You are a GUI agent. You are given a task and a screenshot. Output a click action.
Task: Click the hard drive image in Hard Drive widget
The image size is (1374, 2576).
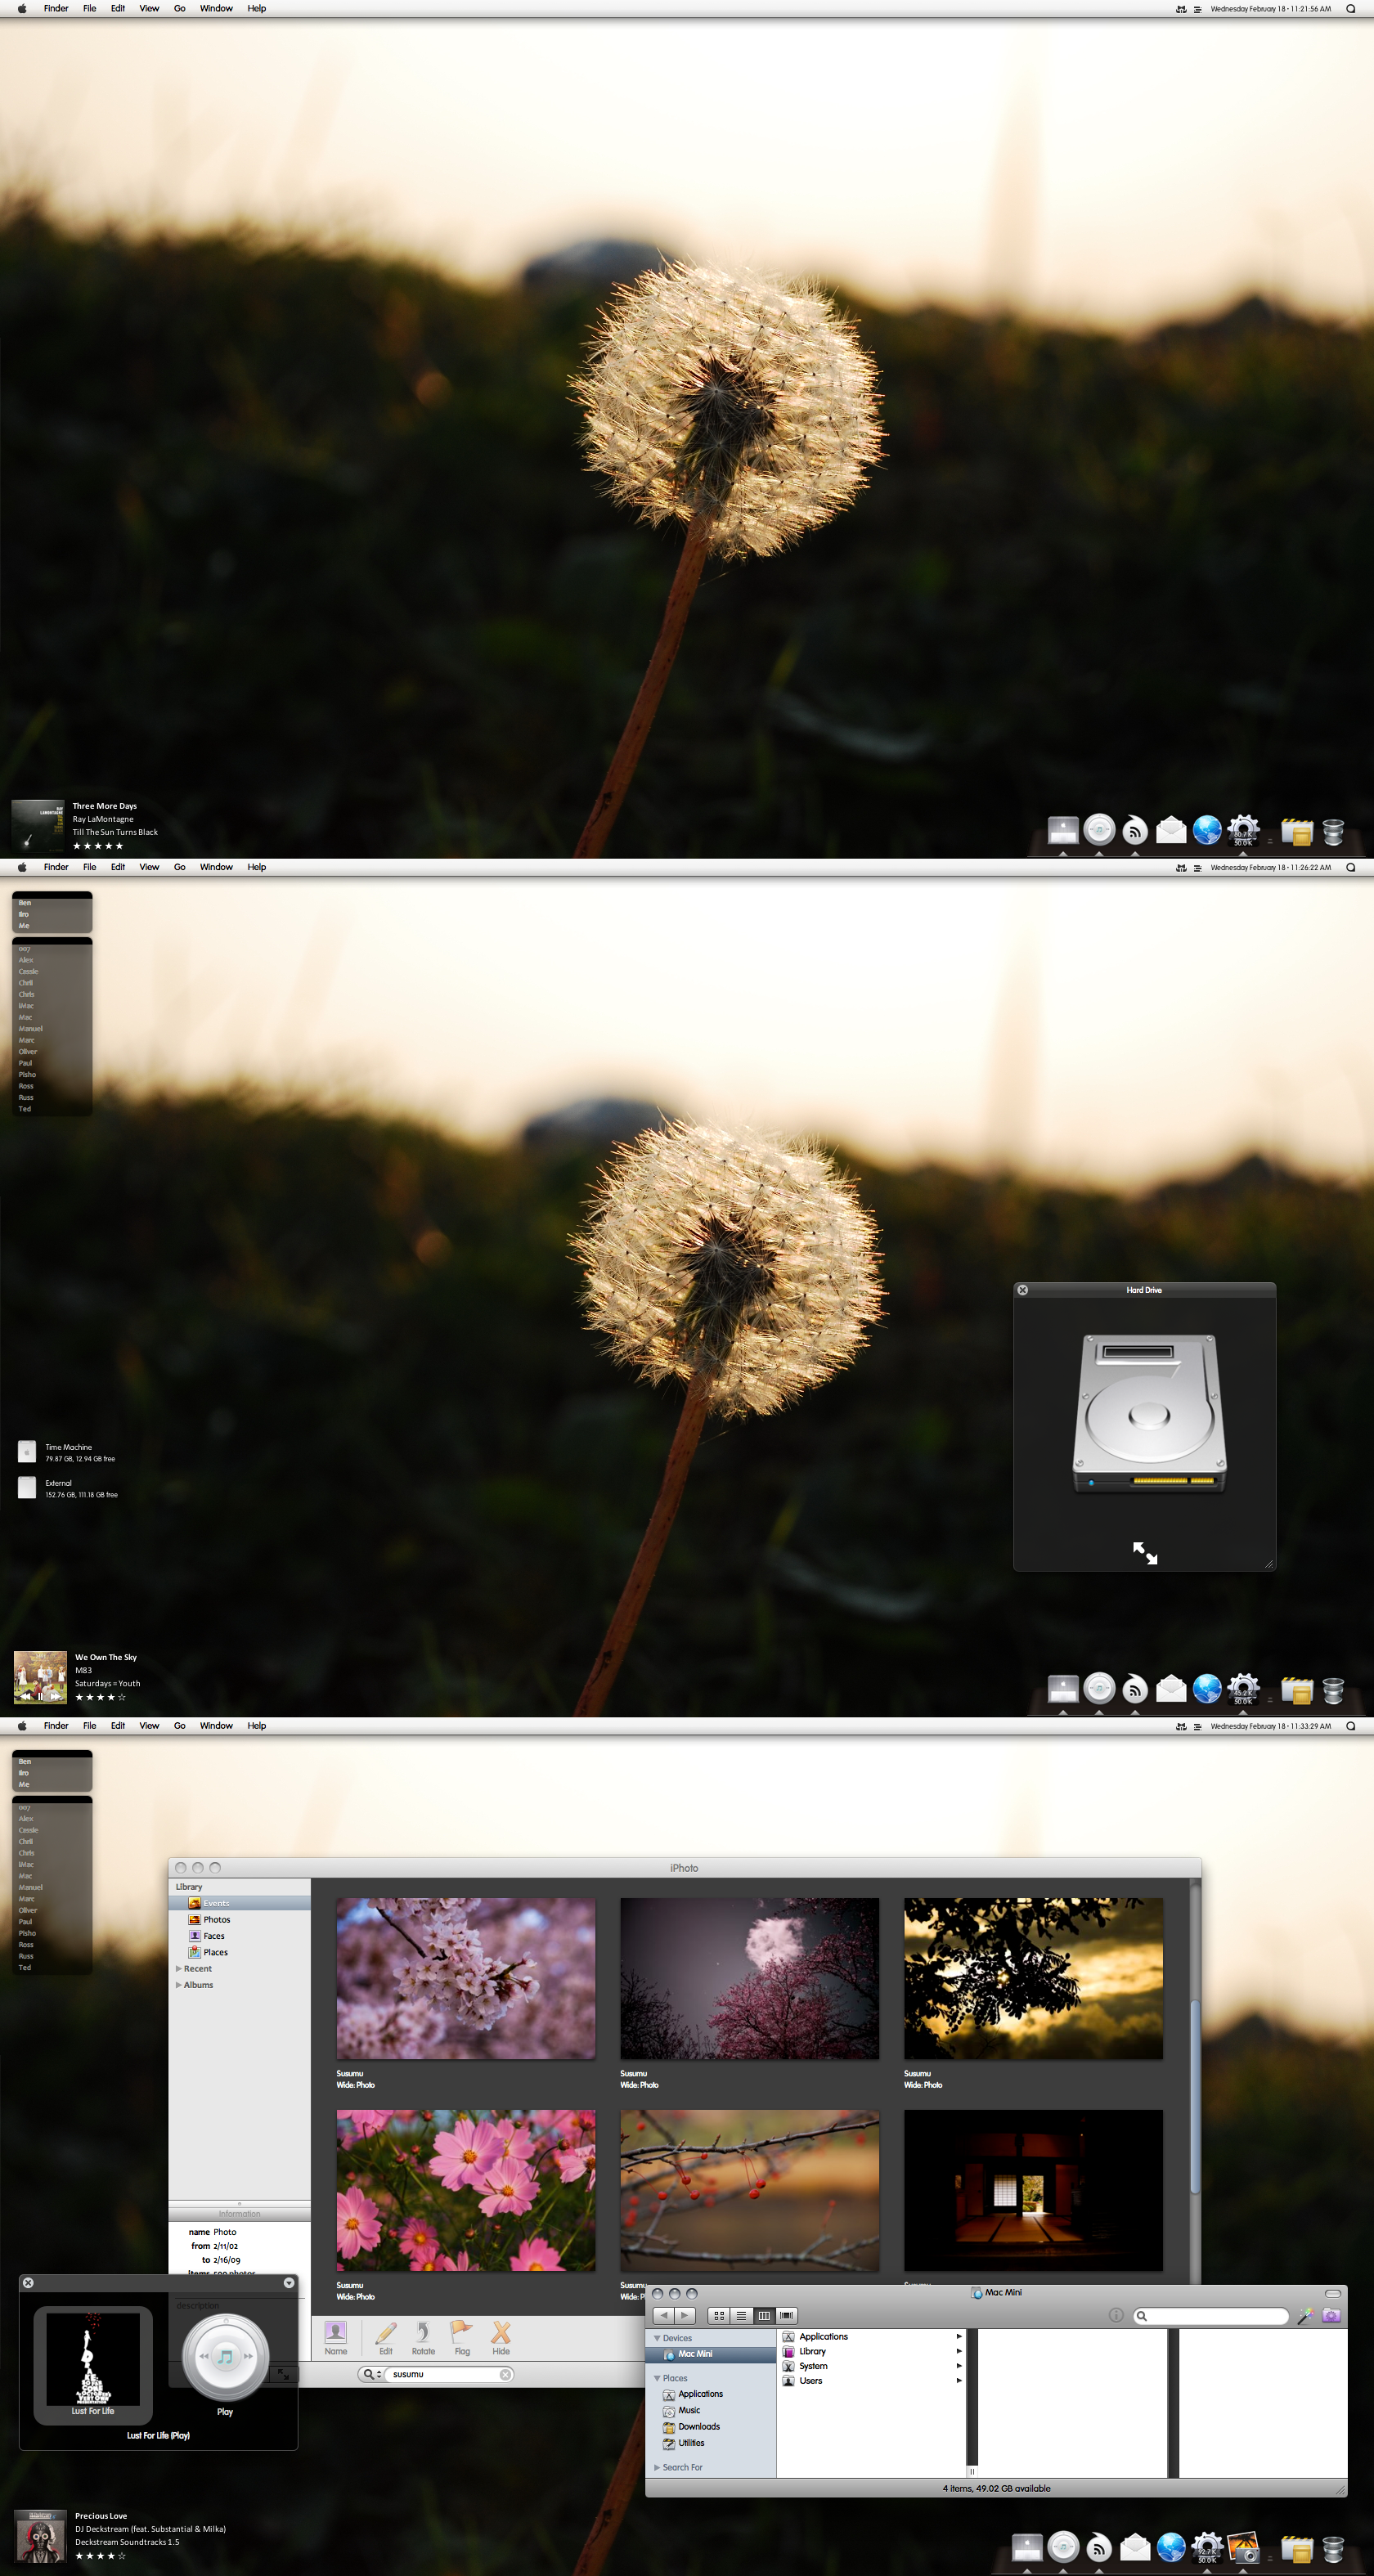tap(1149, 1413)
